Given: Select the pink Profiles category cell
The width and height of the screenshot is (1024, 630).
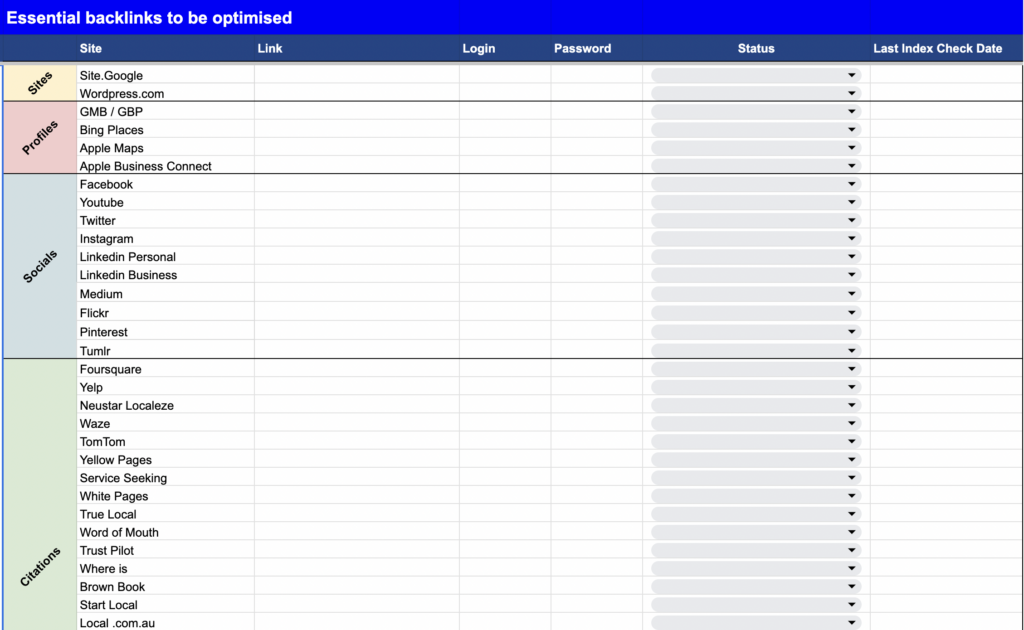Looking at the screenshot, I should coord(40,138).
